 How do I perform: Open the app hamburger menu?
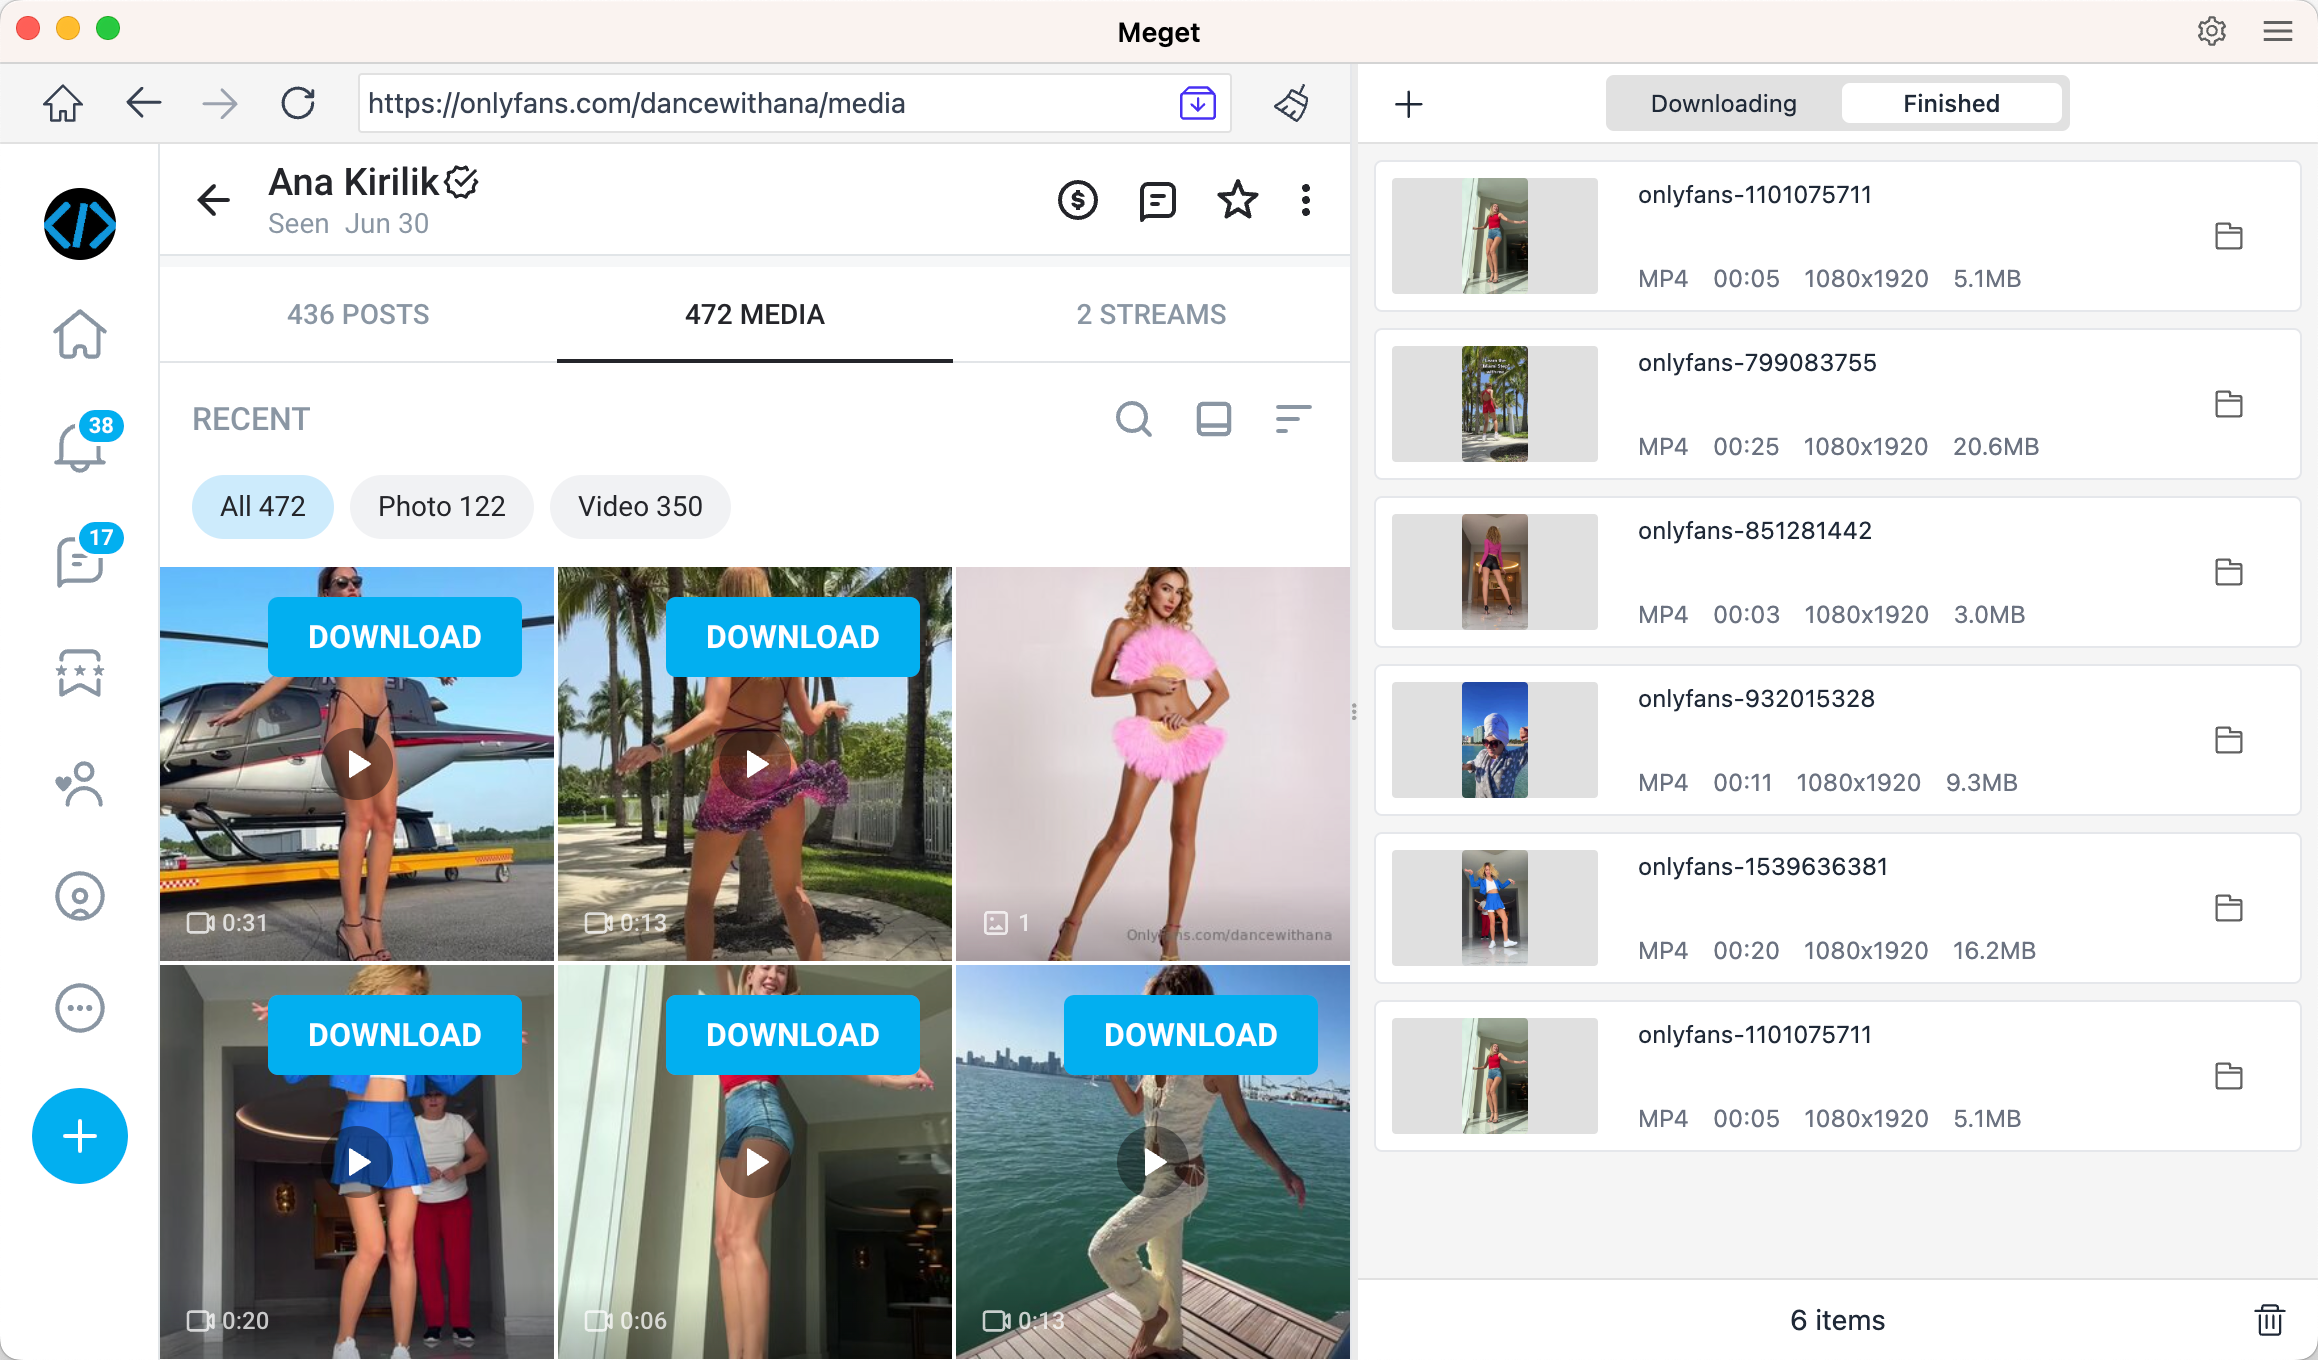(2276, 31)
